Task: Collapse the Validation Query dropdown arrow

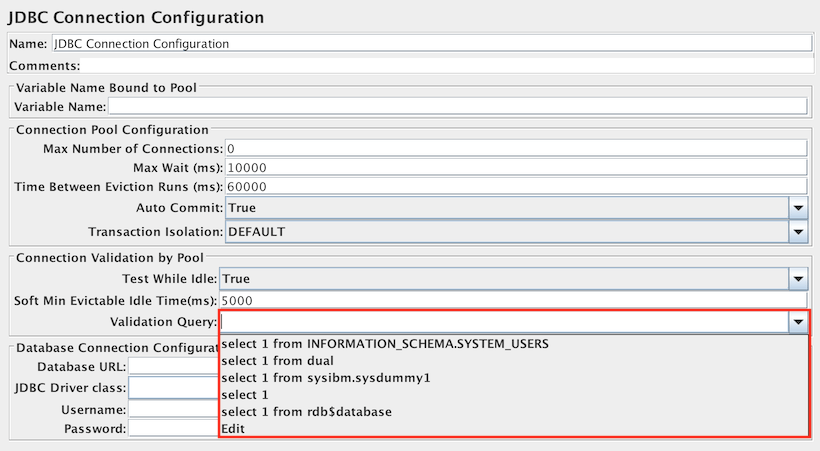Action: (x=797, y=322)
